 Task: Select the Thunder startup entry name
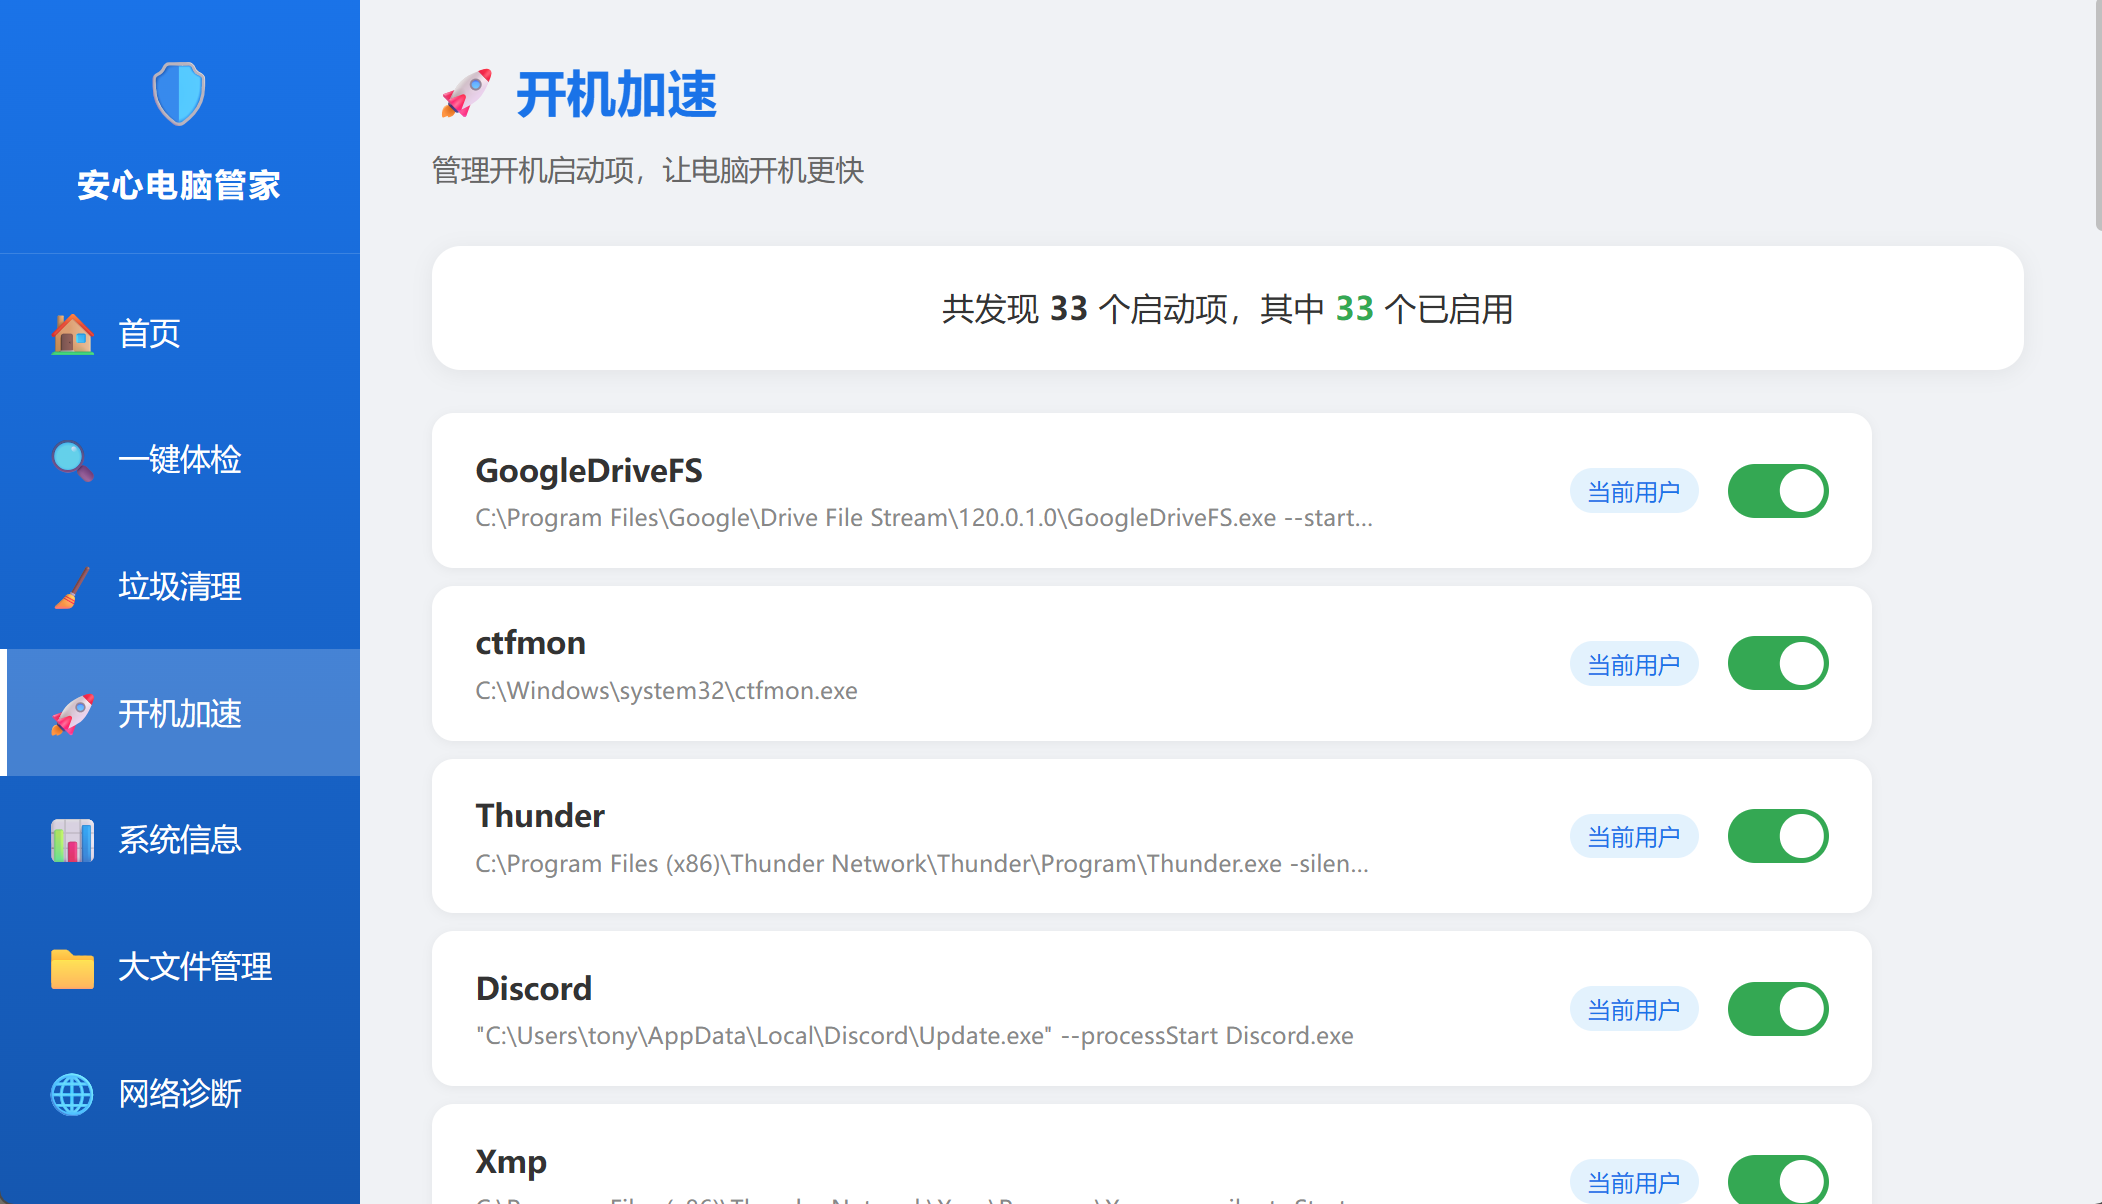[x=540, y=816]
